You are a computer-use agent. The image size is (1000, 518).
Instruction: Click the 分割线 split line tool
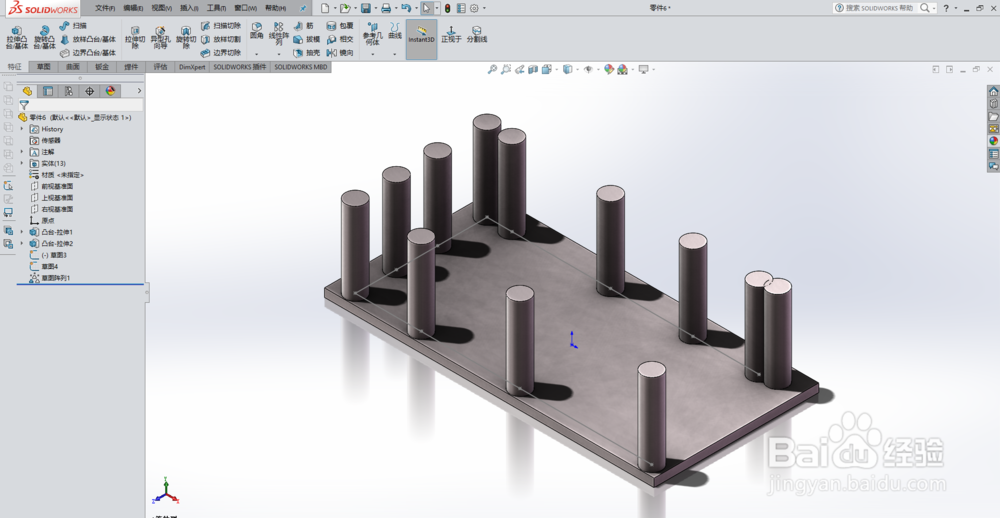[x=476, y=34]
